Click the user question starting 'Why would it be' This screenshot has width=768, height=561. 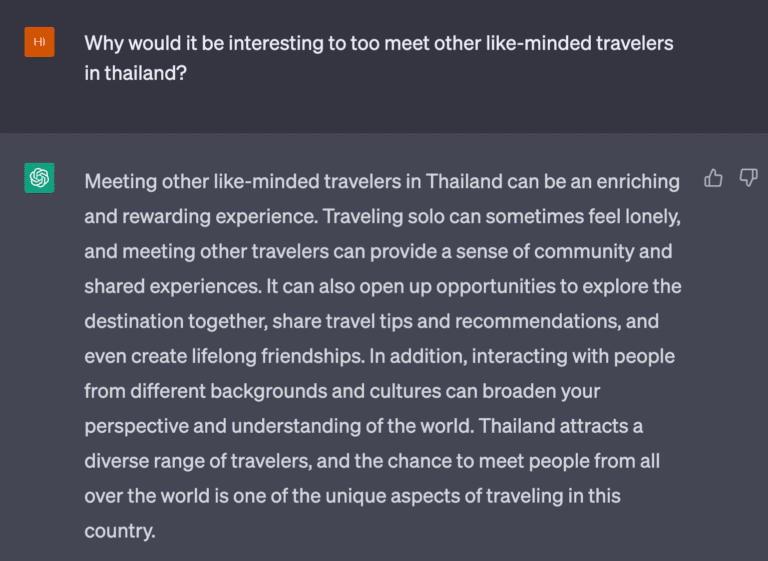click(379, 58)
